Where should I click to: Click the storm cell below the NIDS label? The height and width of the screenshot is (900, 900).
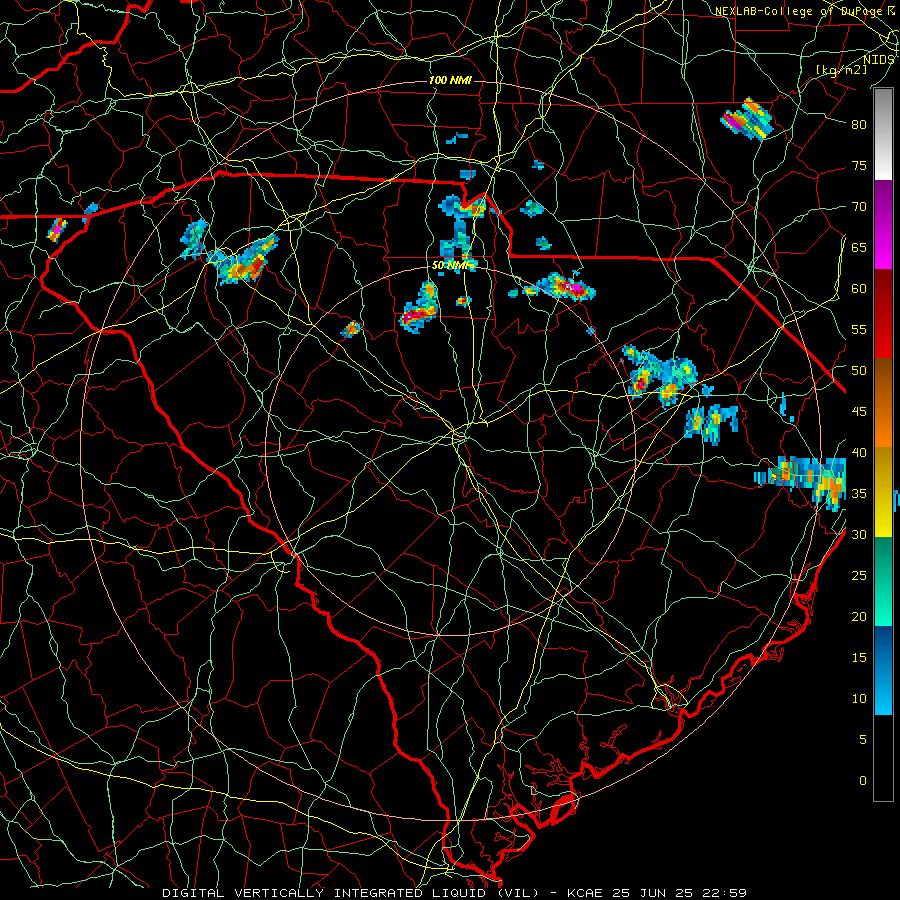point(747,119)
